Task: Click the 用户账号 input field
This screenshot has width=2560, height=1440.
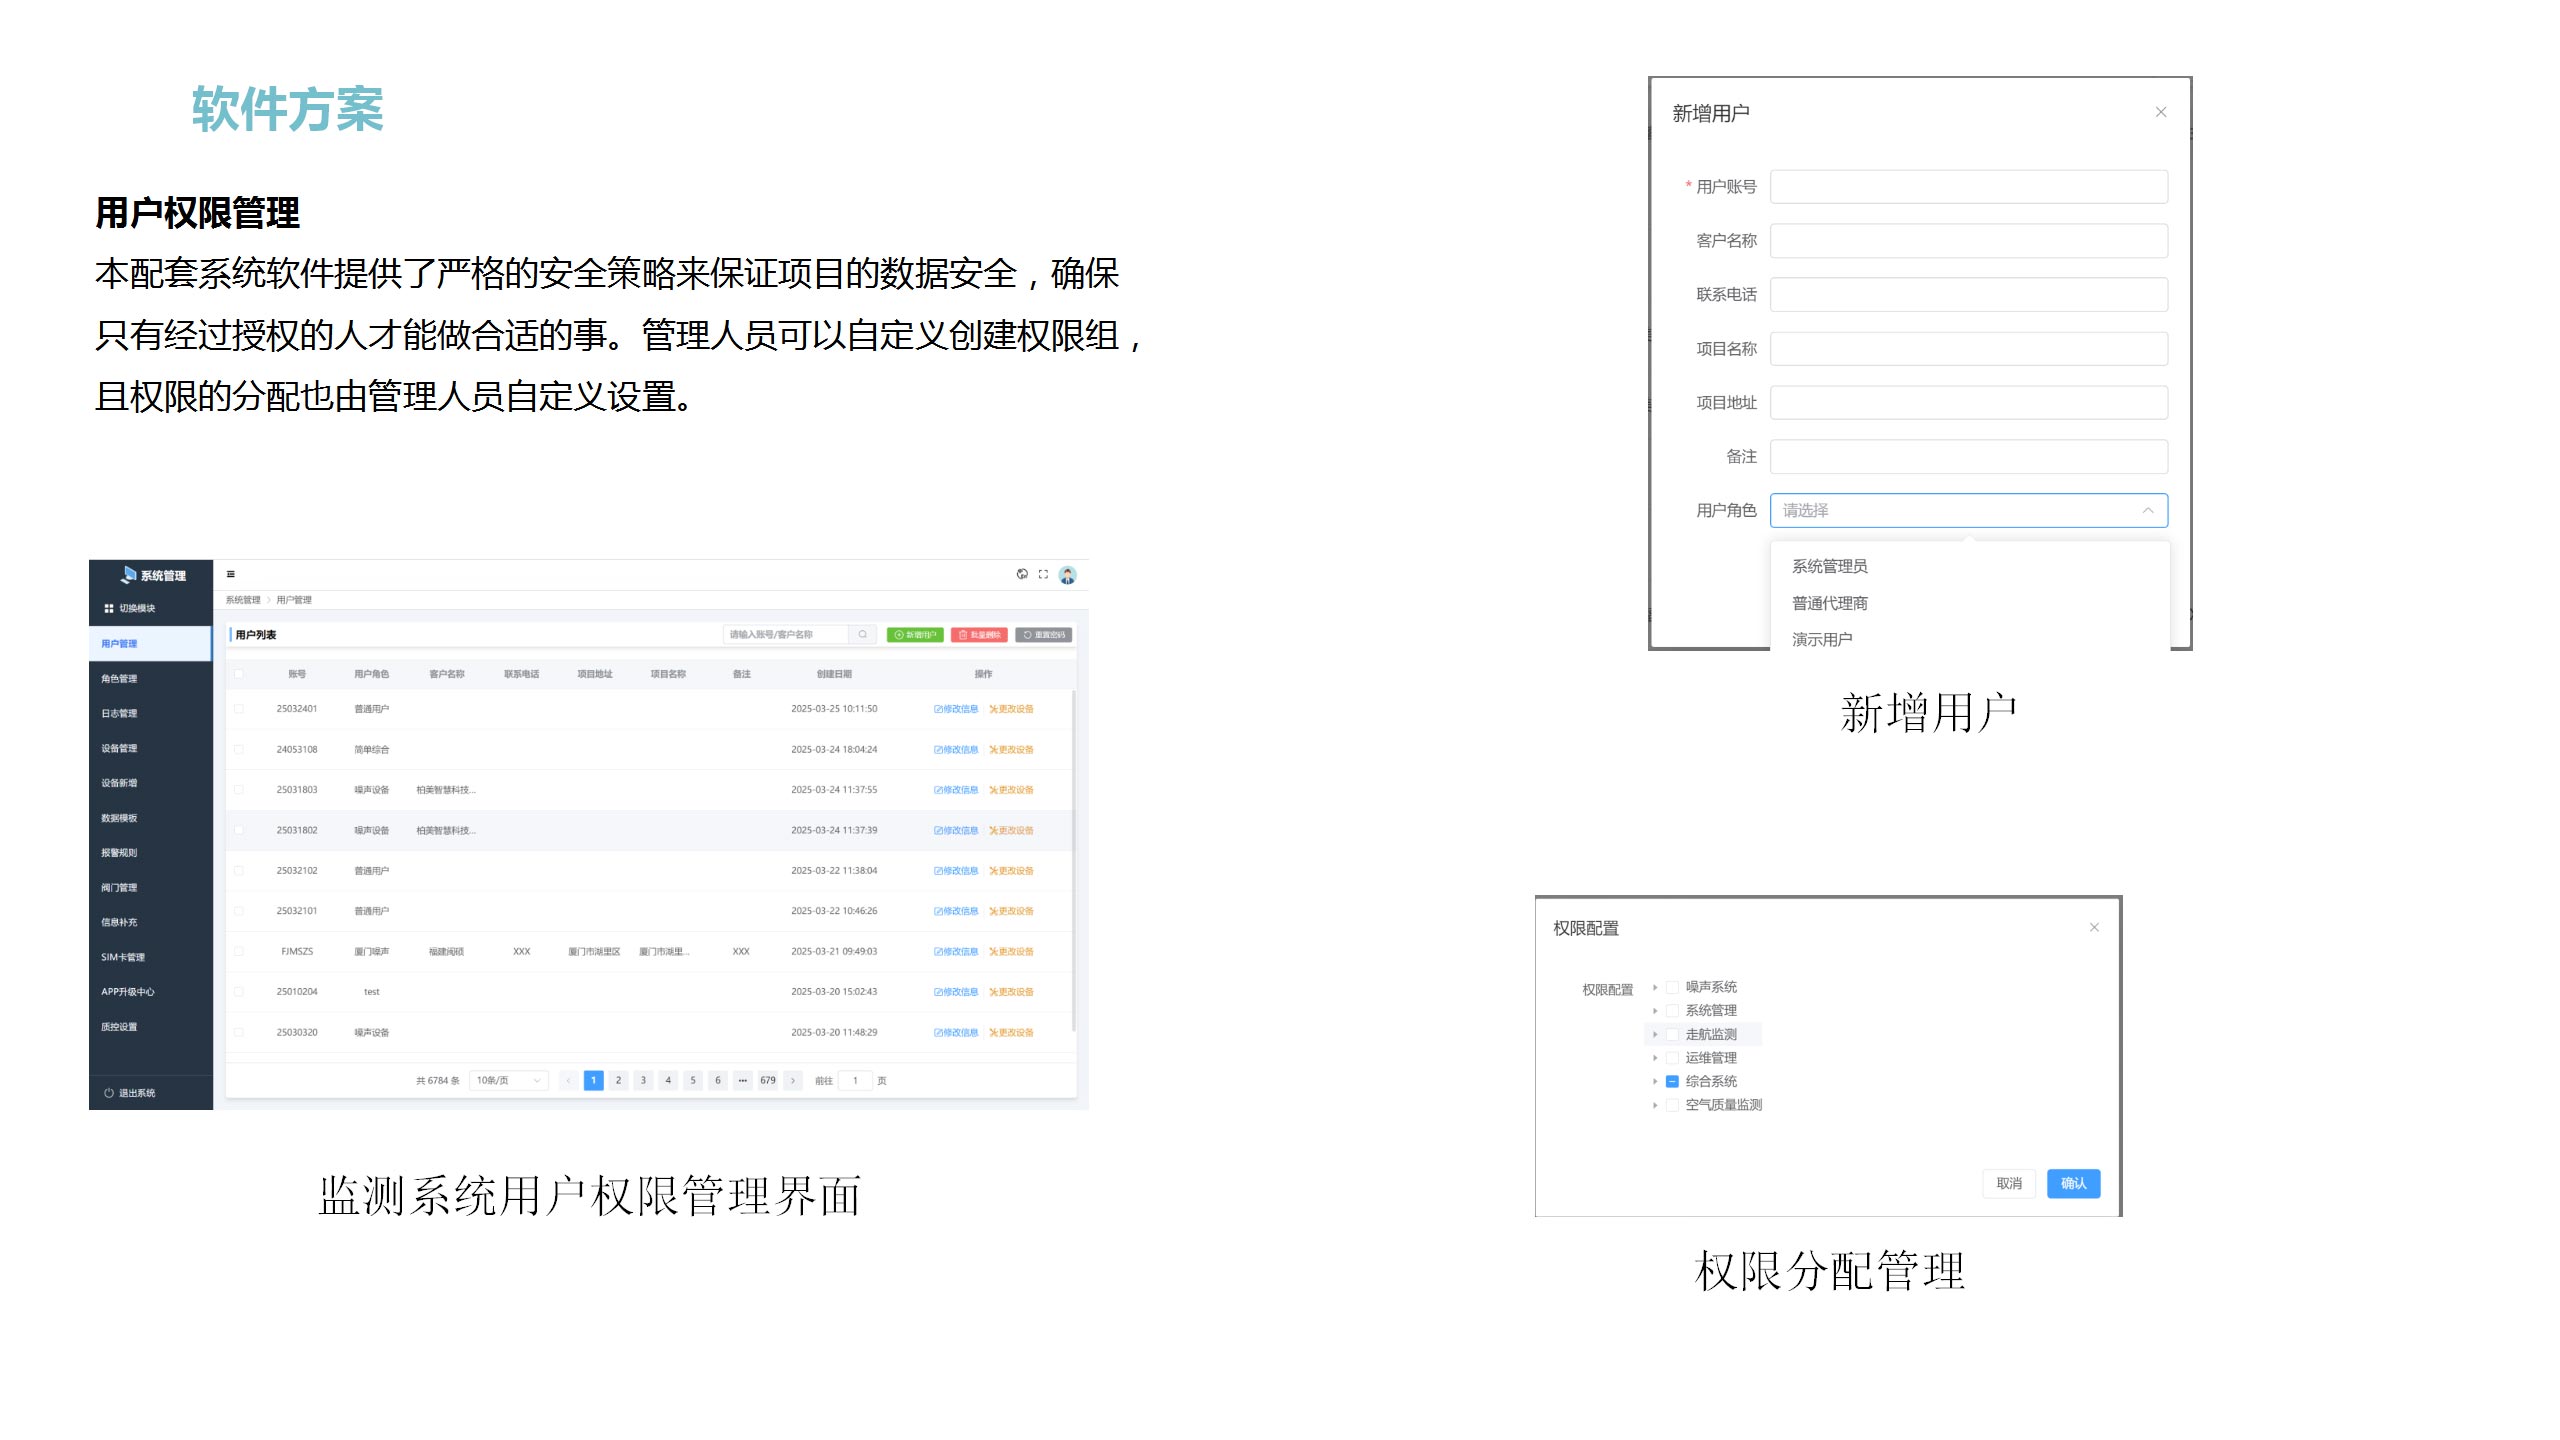Action: (1968, 187)
